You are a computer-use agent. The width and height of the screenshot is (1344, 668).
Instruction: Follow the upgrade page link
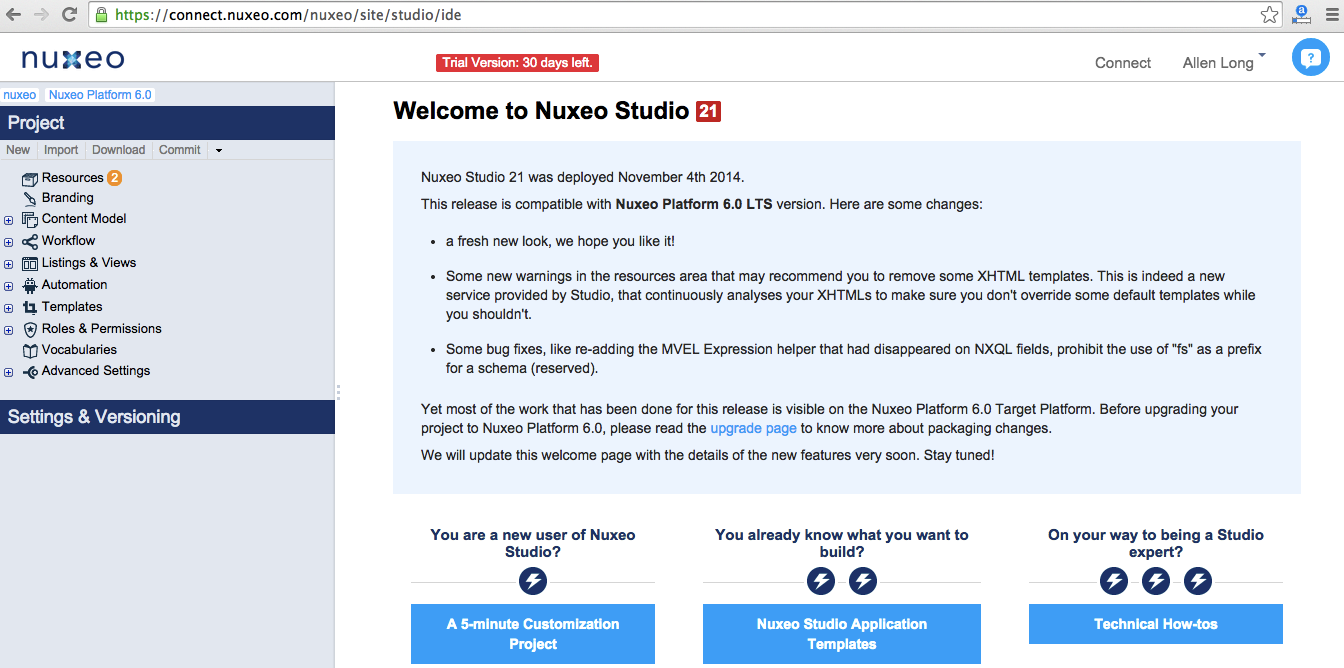(753, 428)
